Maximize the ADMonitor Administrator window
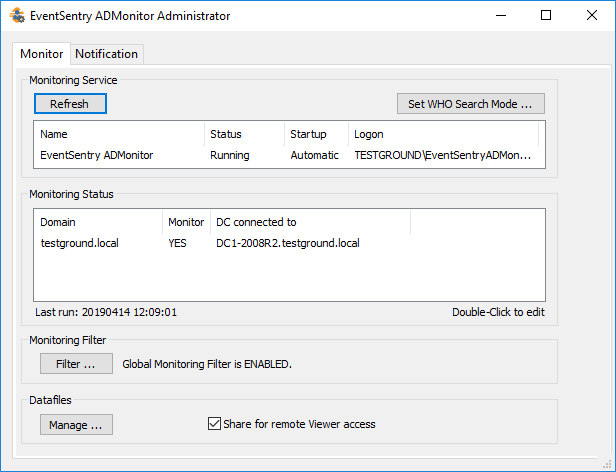Image resolution: width=616 pixels, height=472 pixels. (546, 16)
